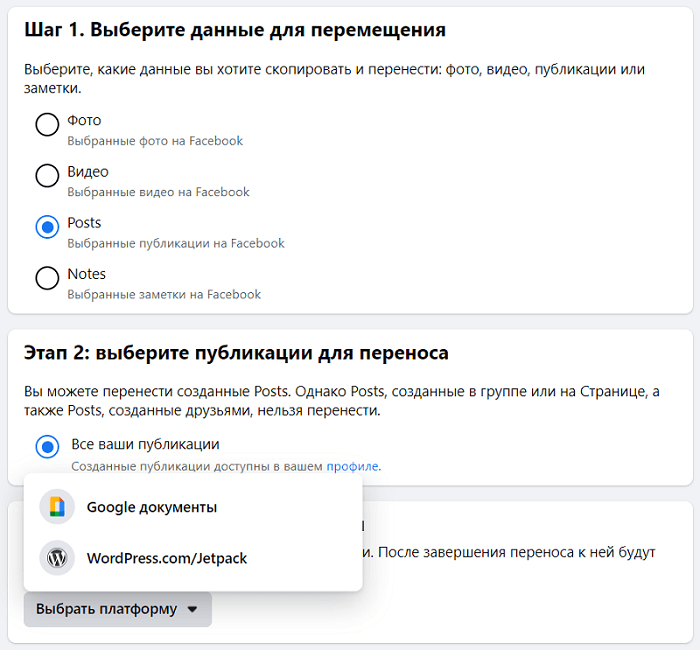Click the Notes option label
This screenshot has width=700, height=650.
[87, 274]
